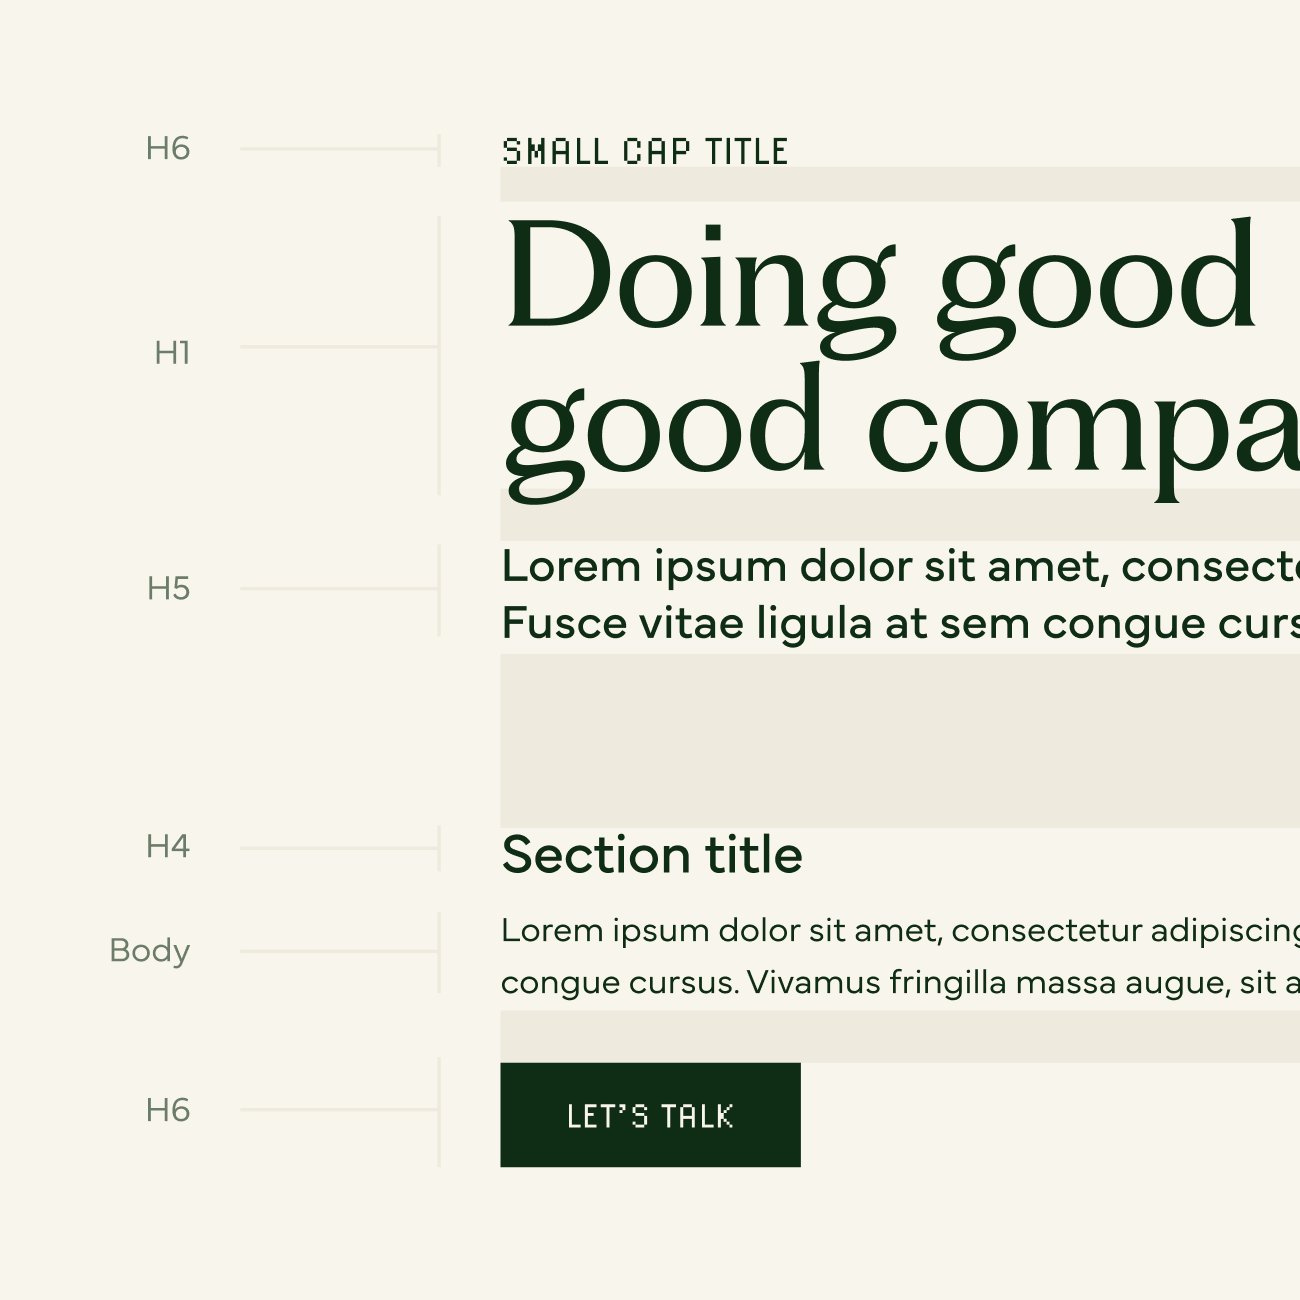The height and width of the screenshot is (1300, 1300).
Task: Click the H1 style label
Action: pos(172,353)
